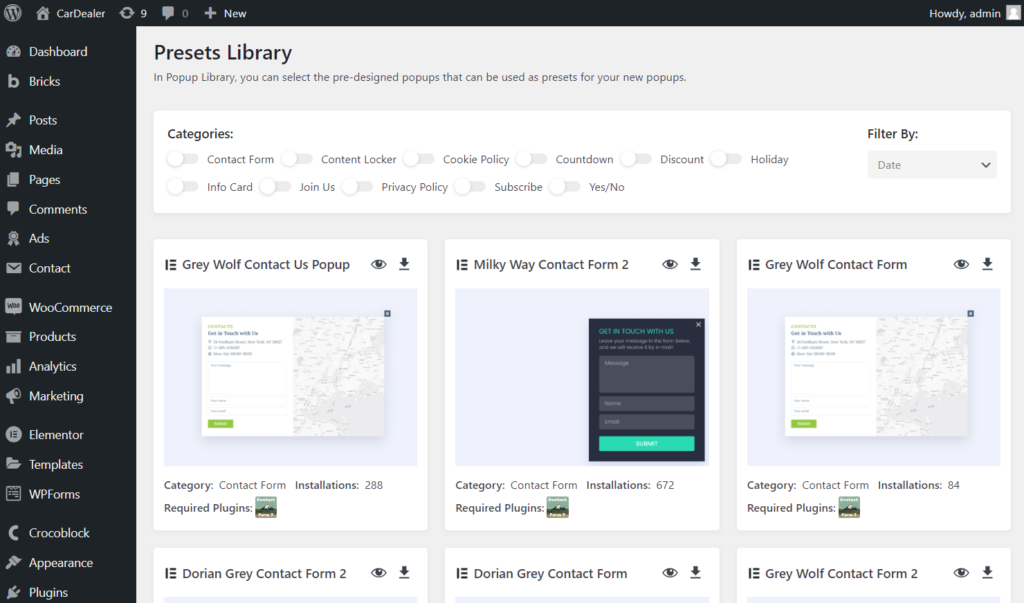1024x603 pixels.
Task: Preview Grey Wolf Contact Form preset
Action: (961, 265)
